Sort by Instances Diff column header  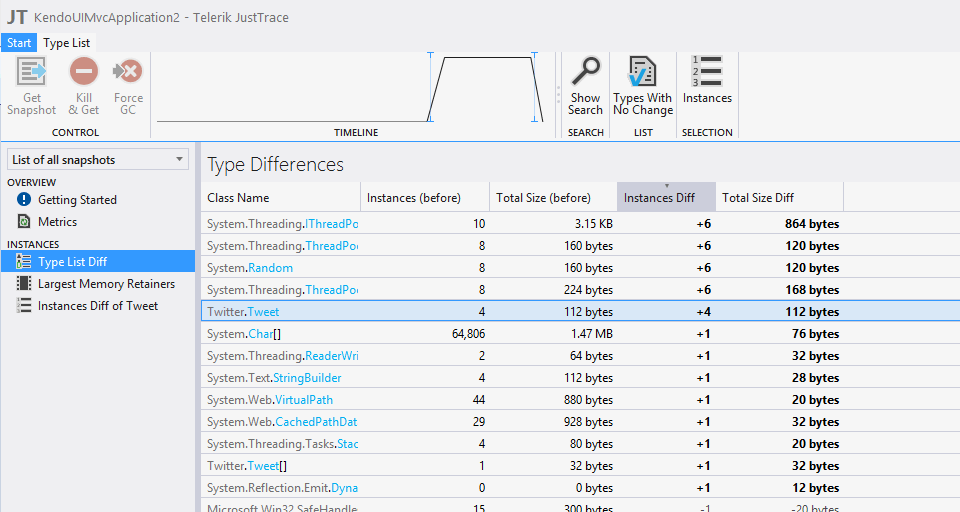(x=666, y=197)
